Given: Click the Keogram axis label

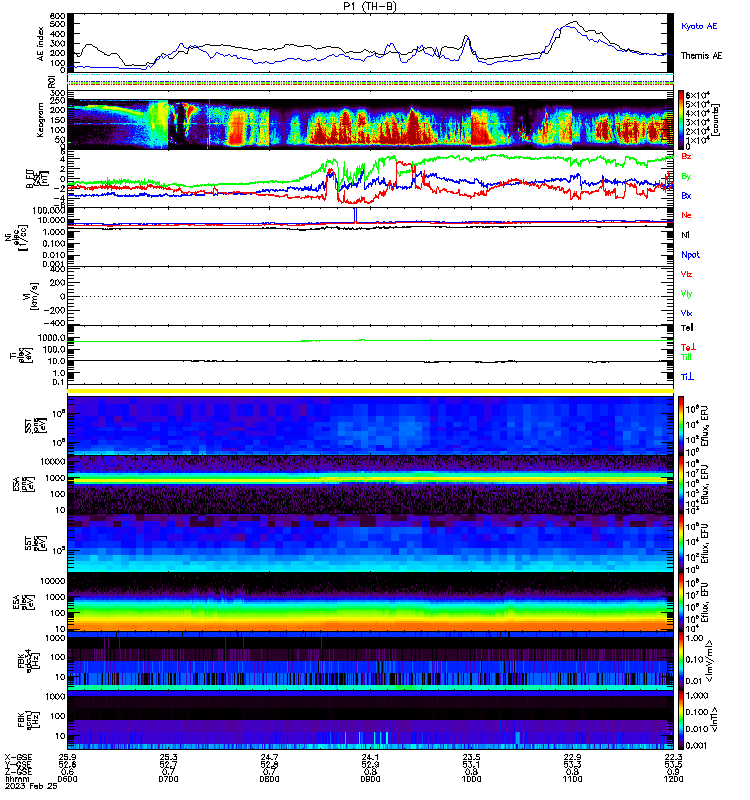Looking at the screenshot, I should [40, 121].
